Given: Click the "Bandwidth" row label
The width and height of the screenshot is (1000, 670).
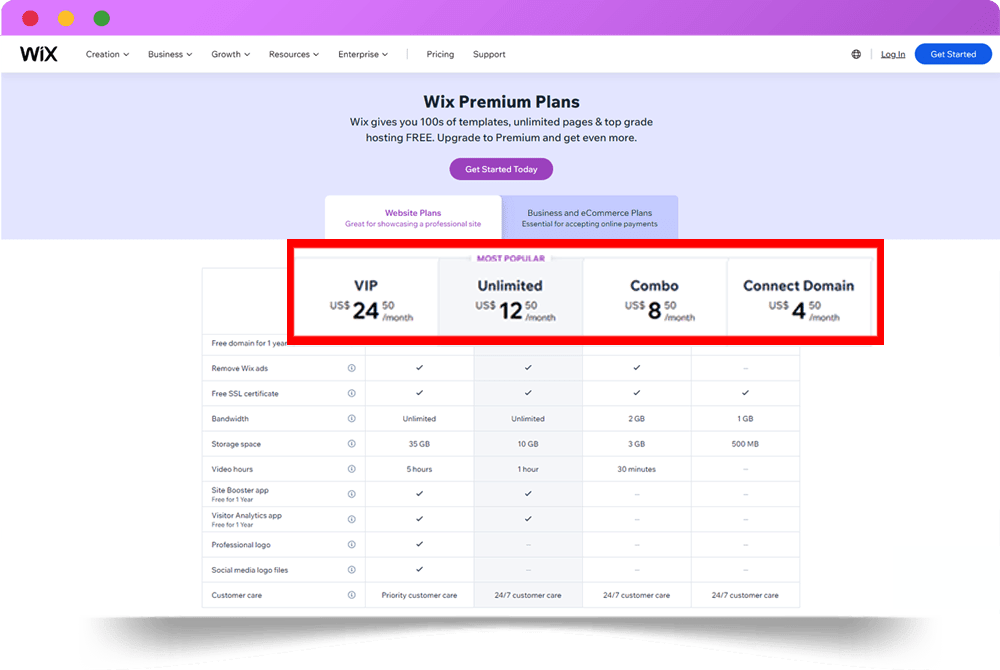Looking at the screenshot, I should click(230, 419).
